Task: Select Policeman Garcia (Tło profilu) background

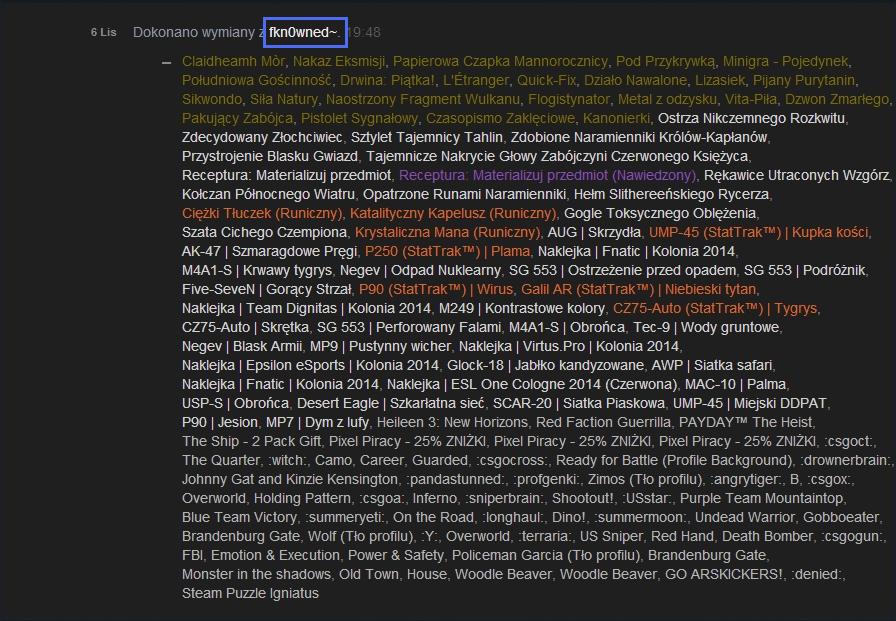Action: (x=546, y=554)
